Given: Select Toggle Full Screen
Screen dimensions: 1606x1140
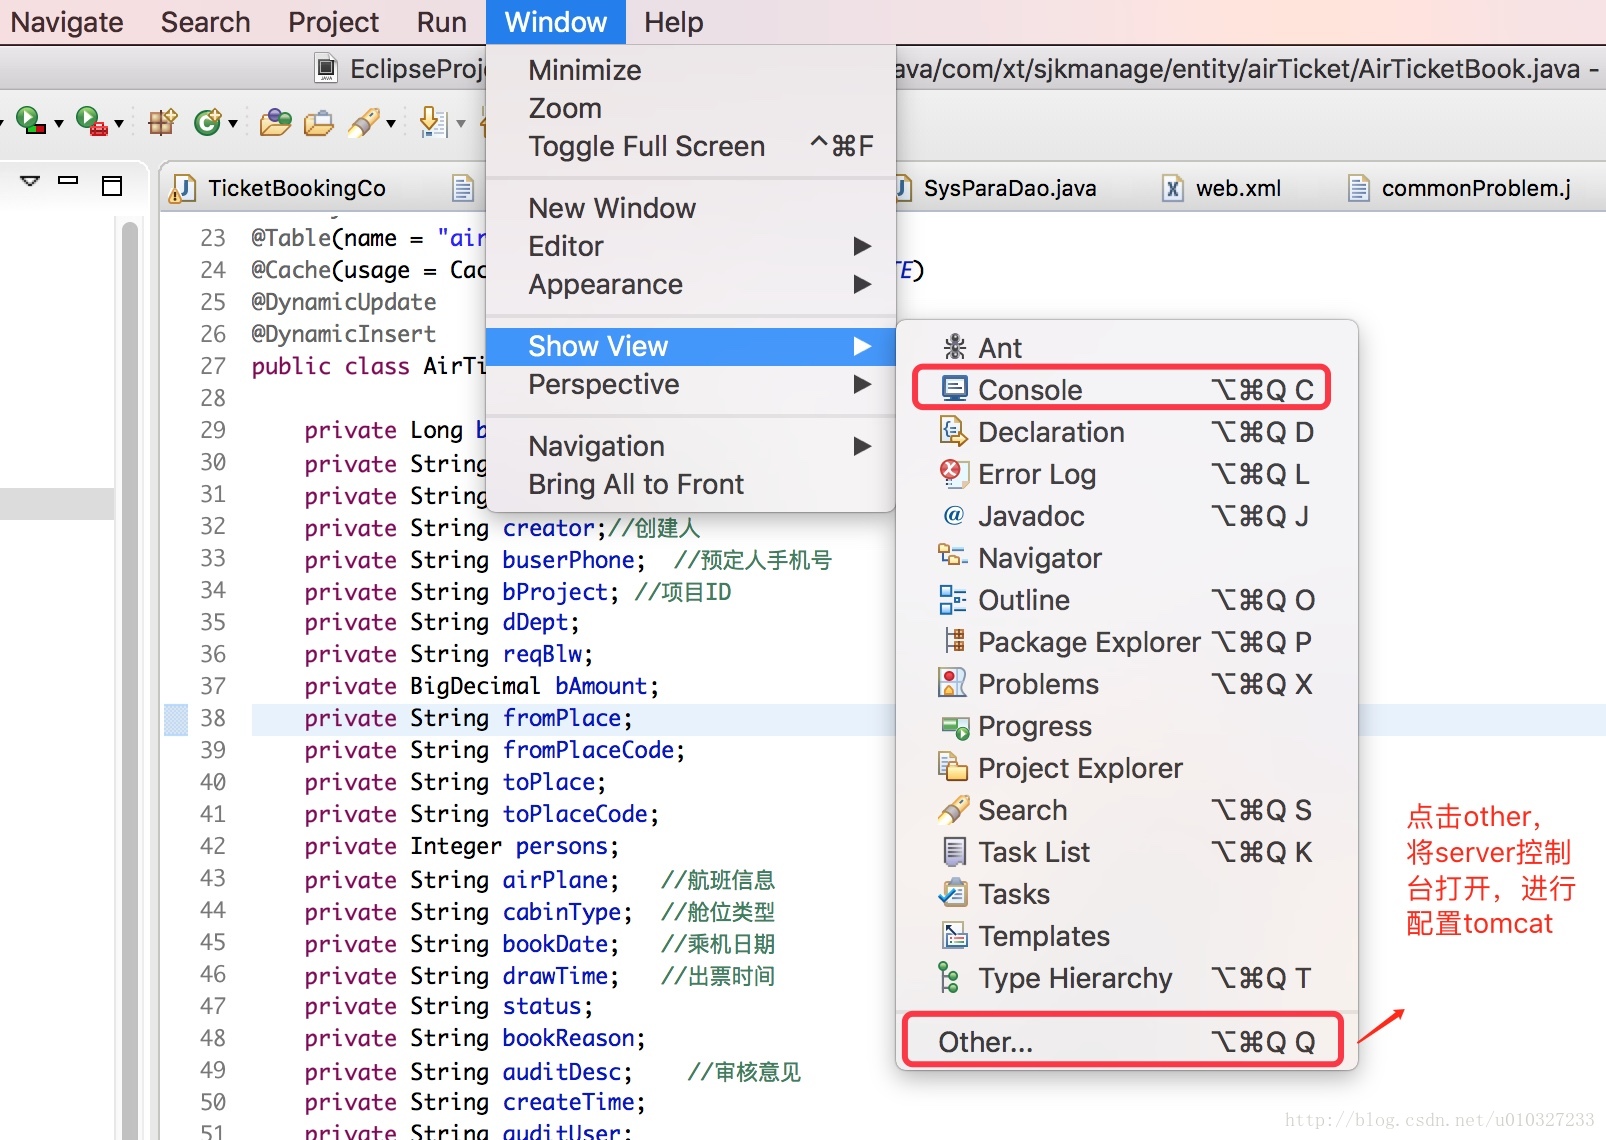Looking at the screenshot, I should coord(690,146).
